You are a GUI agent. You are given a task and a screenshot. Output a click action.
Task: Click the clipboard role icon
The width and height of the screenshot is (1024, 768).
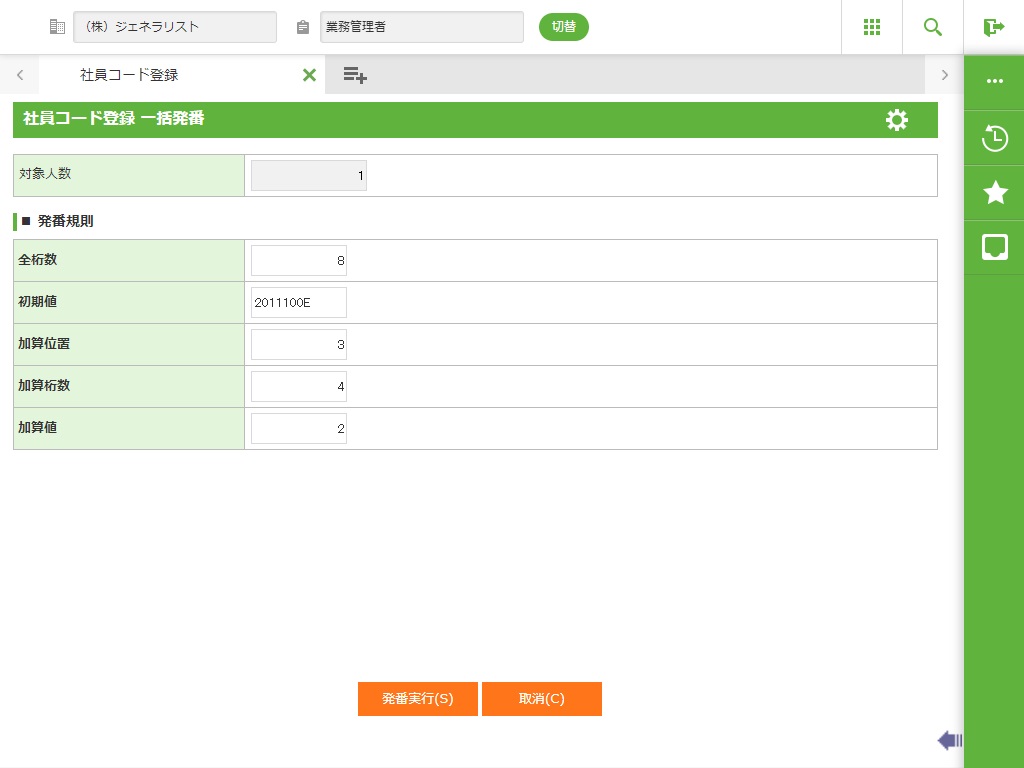(x=302, y=27)
